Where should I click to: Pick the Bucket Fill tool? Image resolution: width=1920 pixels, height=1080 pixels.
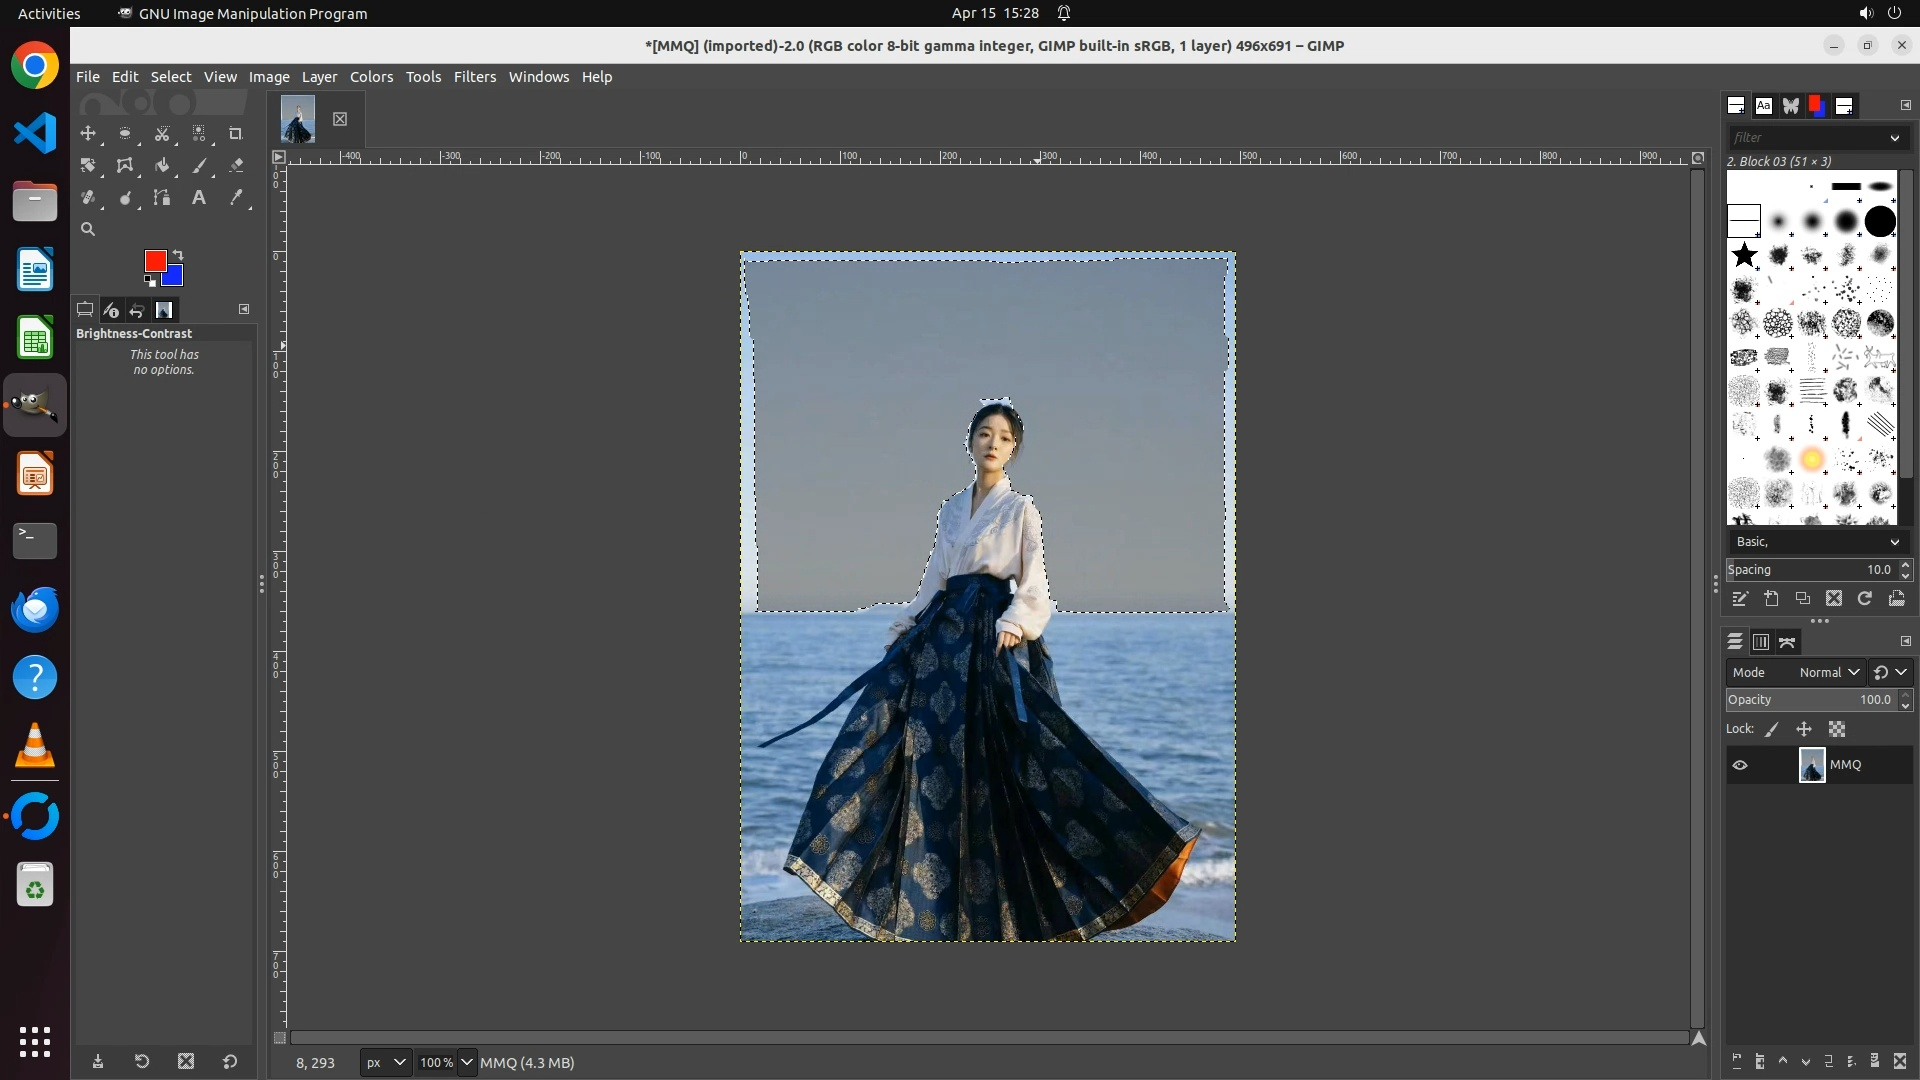click(x=162, y=166)
